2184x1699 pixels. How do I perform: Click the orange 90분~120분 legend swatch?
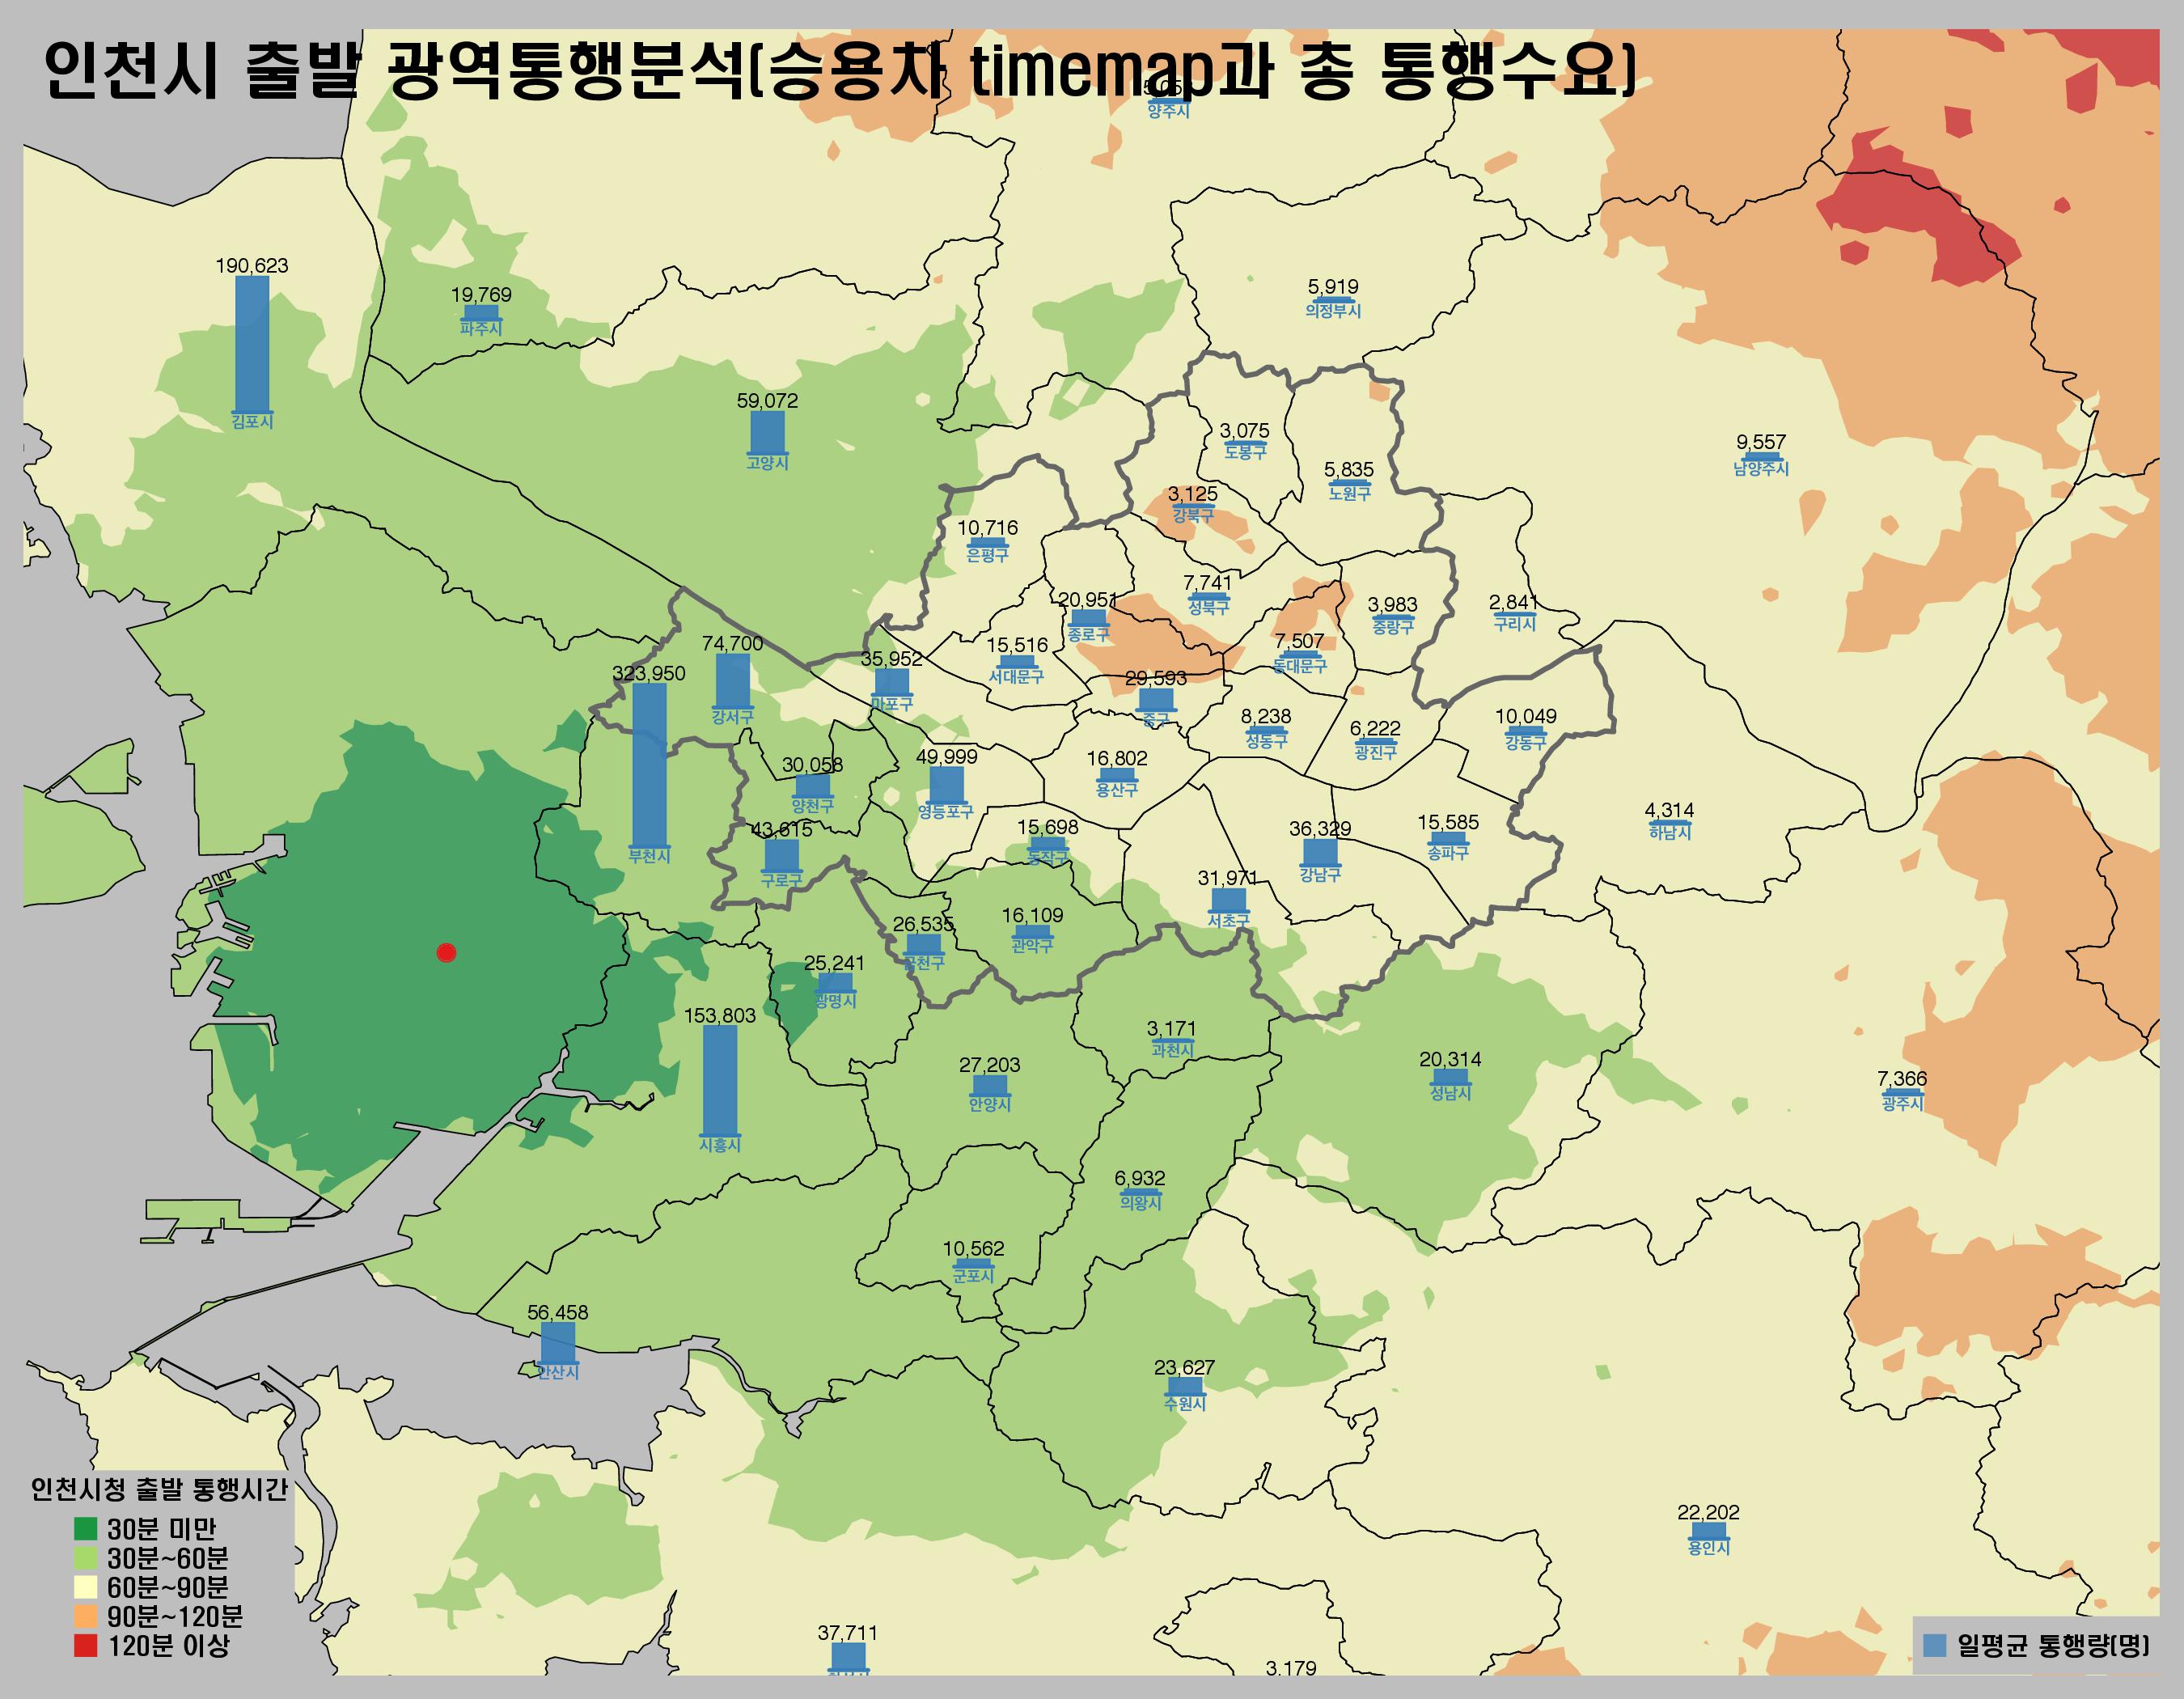(86, 1616)
